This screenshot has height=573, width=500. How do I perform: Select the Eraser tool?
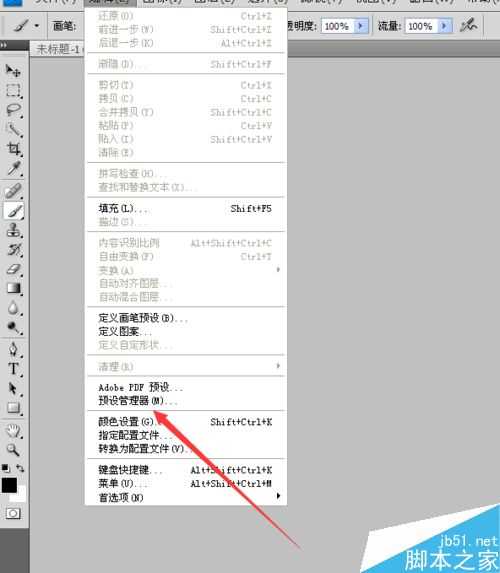tap(13, 269)
